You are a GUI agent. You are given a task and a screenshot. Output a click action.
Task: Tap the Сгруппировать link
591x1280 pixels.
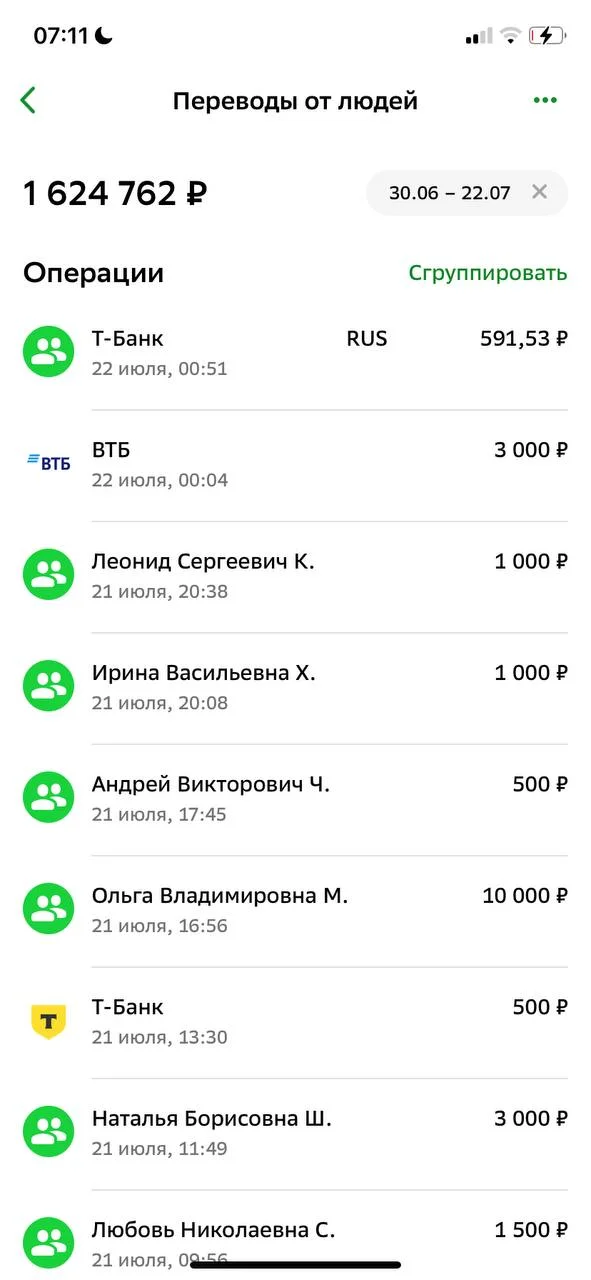[x=487, y=271]
